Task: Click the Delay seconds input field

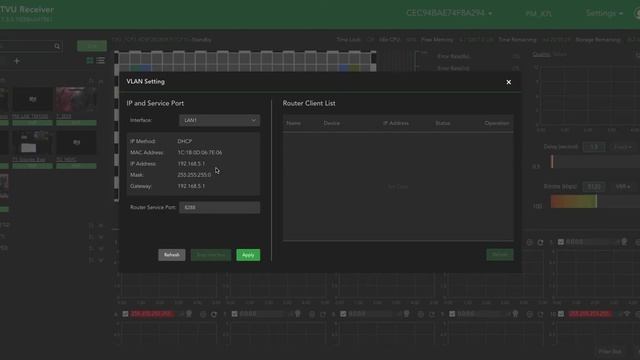Action: (594, 147)
